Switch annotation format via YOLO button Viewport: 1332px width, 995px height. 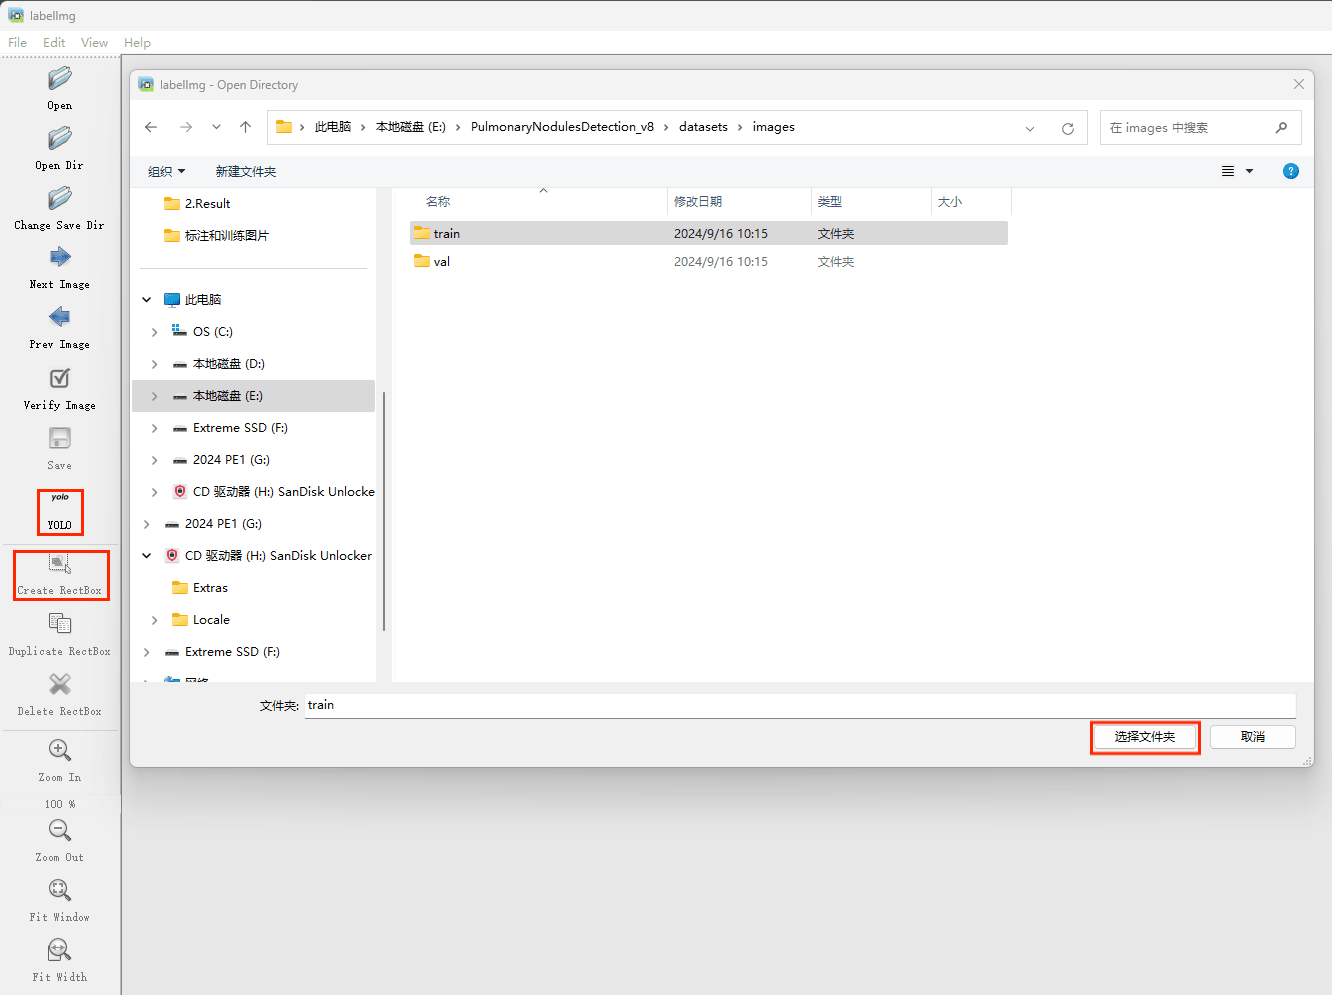coord(60,512)
